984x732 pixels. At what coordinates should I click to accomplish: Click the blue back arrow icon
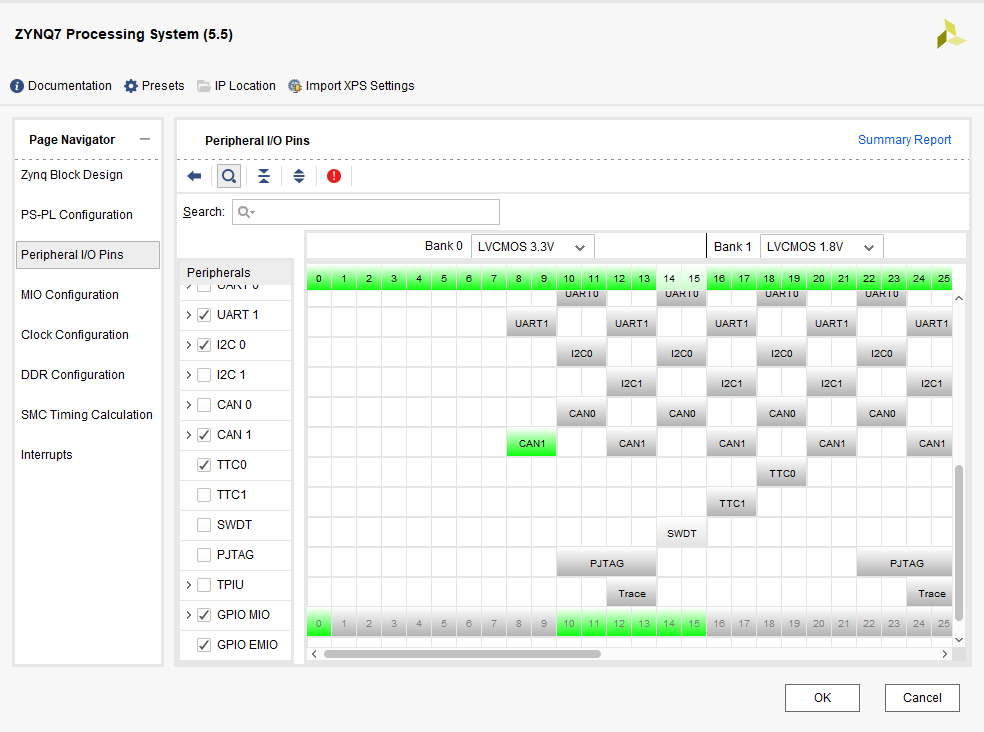(x=195, y=176)
